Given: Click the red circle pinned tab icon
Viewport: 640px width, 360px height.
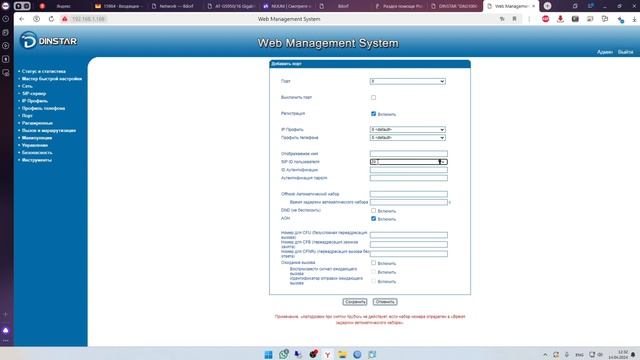Looking at the screenshot, I should coord(42,6).
